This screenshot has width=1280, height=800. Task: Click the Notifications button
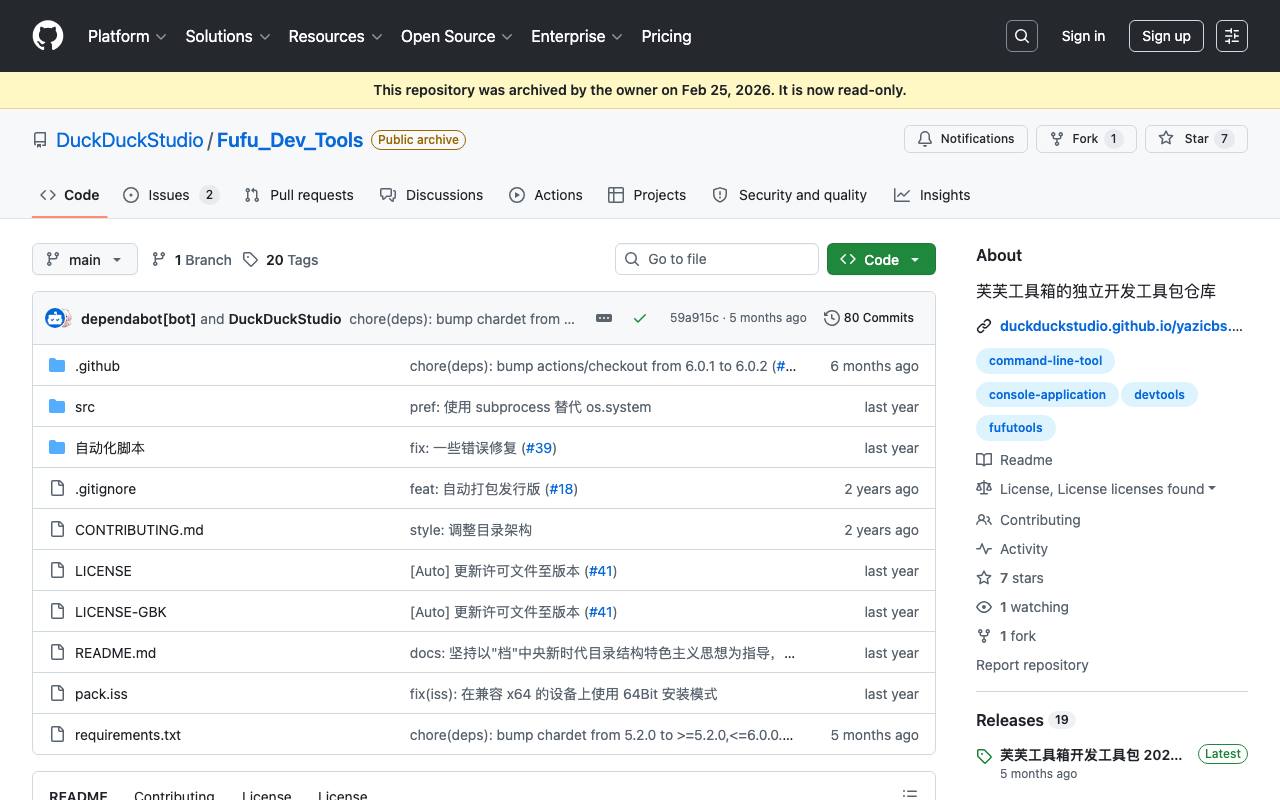coord(966,139)
